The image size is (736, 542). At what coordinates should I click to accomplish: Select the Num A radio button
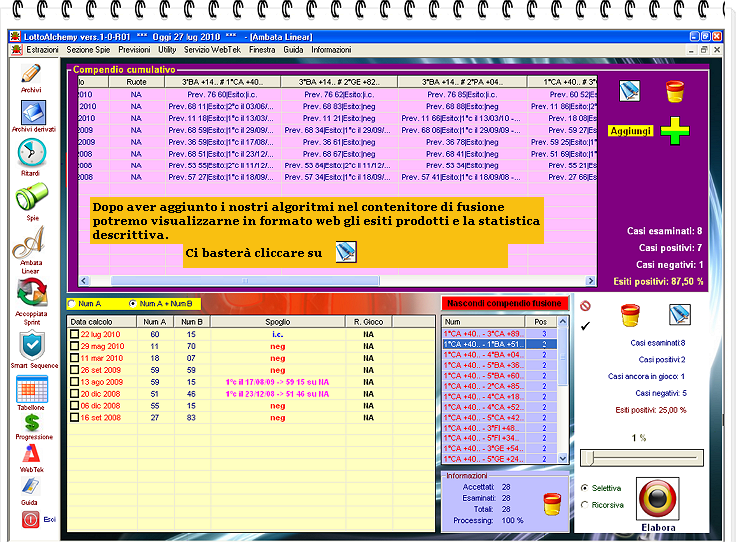point(72,304)
